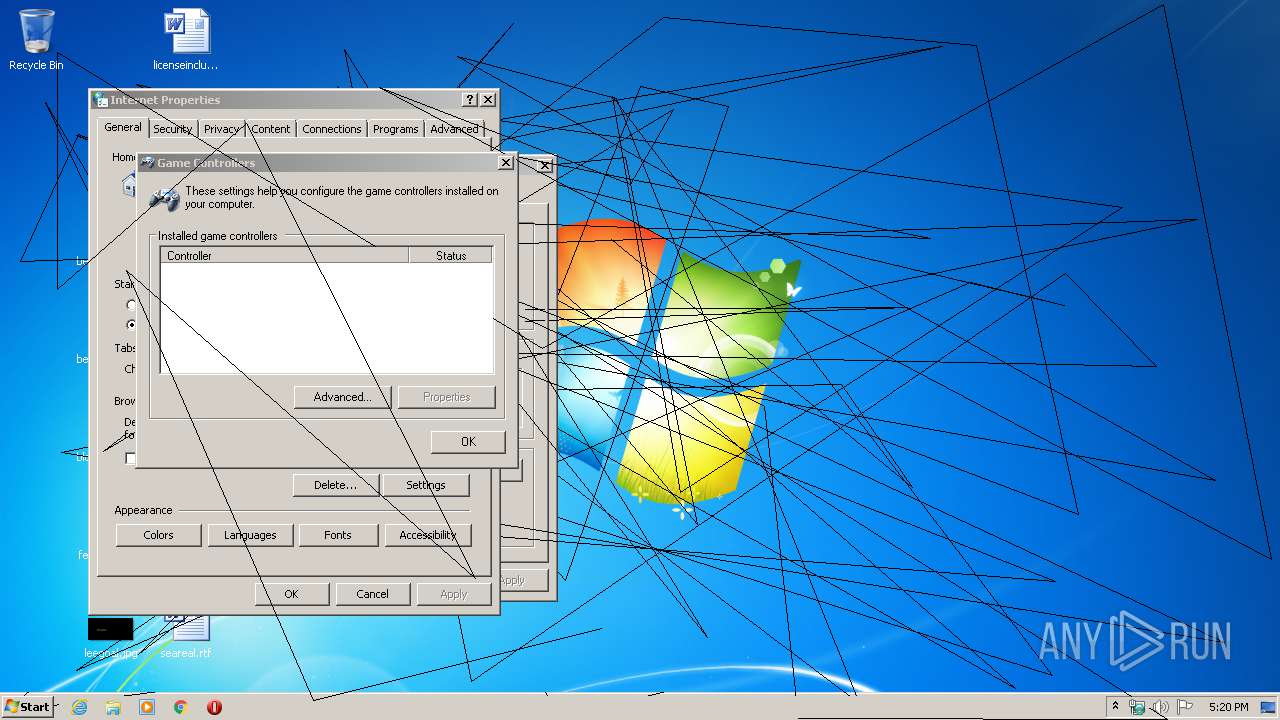Open Languages appearance settings
Image resolution: width=1280 pixels, height=720 pixels.
pyautogui.click(x=250, y=535)
